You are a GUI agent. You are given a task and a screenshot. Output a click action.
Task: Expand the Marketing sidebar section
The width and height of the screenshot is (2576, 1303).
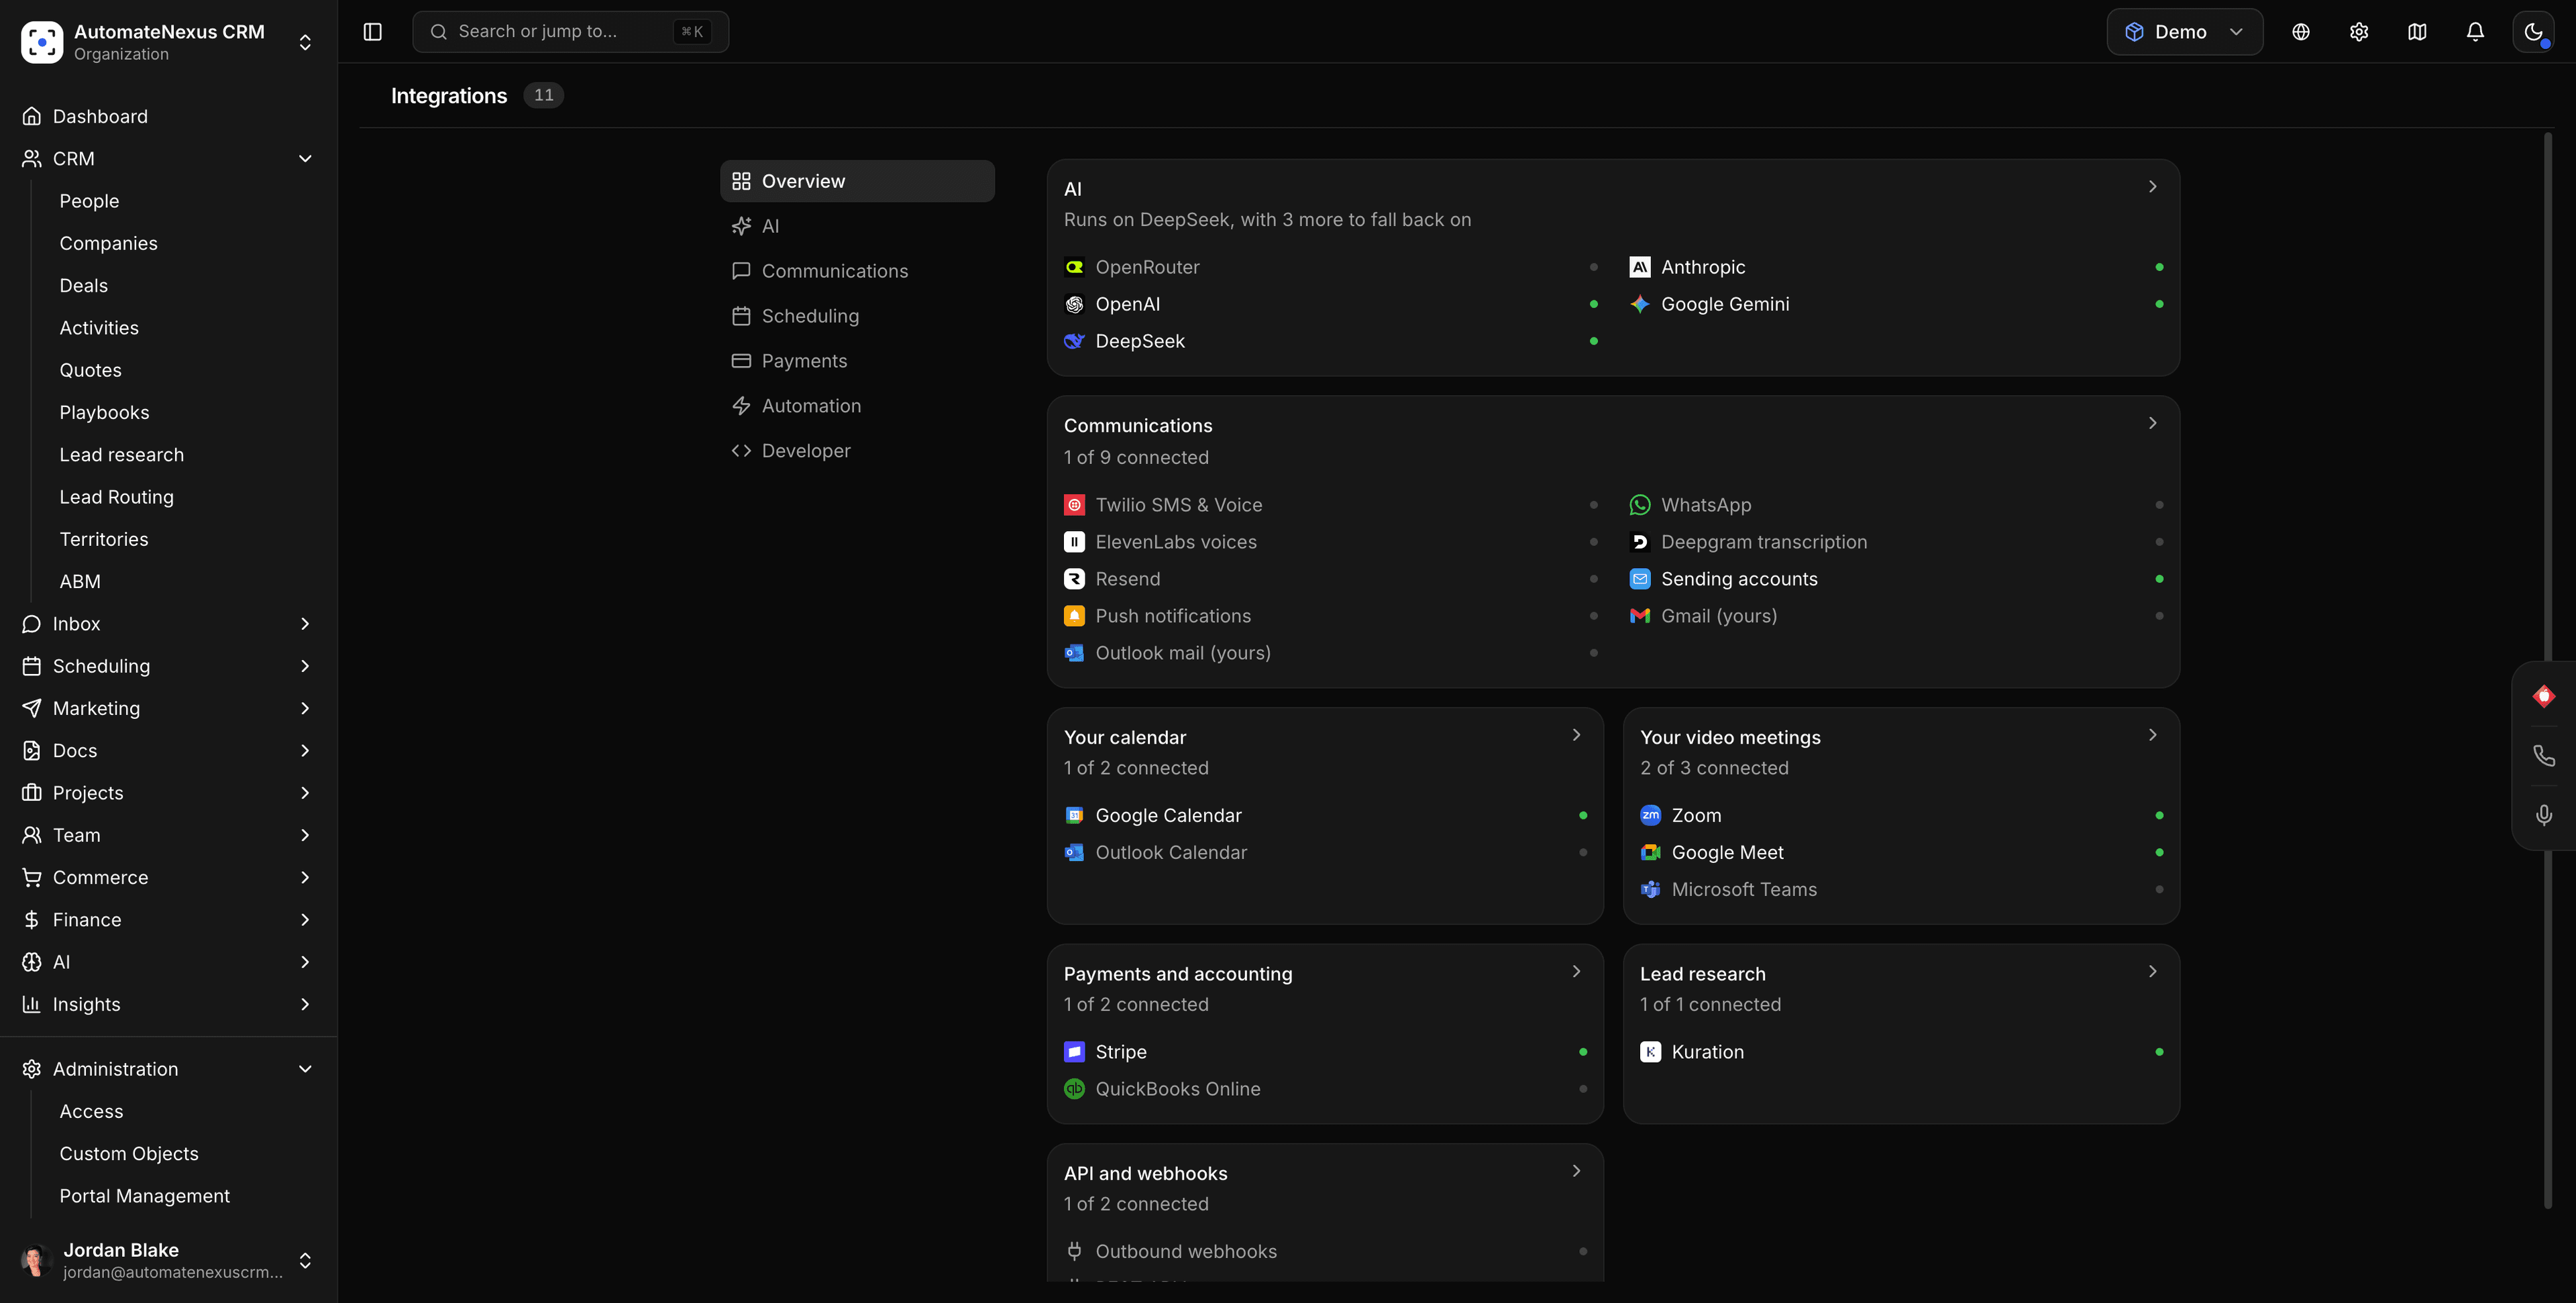point(305,708)
